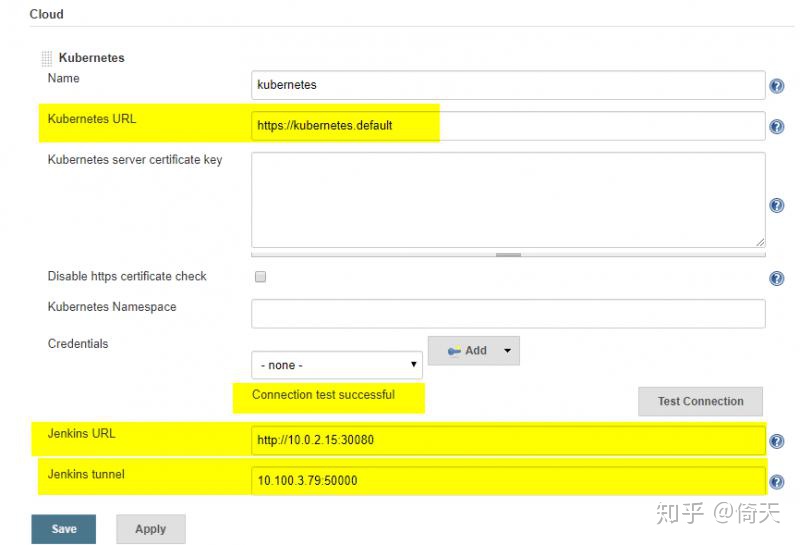Open help for Kubernetes URL field
The width and height of the screenshot is (800, 545).
click(x=777, y=127)
